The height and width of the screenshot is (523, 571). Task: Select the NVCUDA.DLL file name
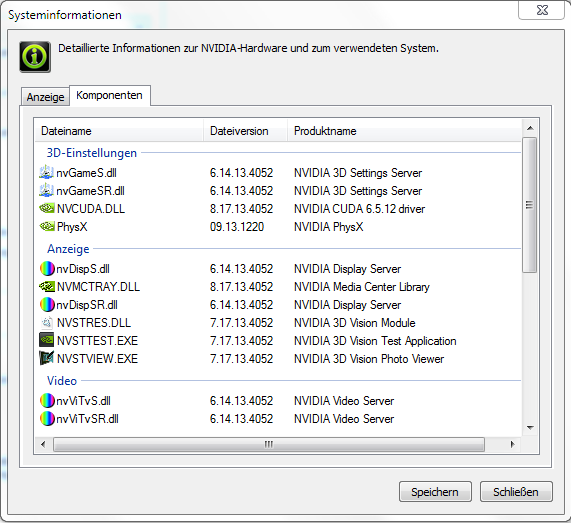click(x=91, y=209)
